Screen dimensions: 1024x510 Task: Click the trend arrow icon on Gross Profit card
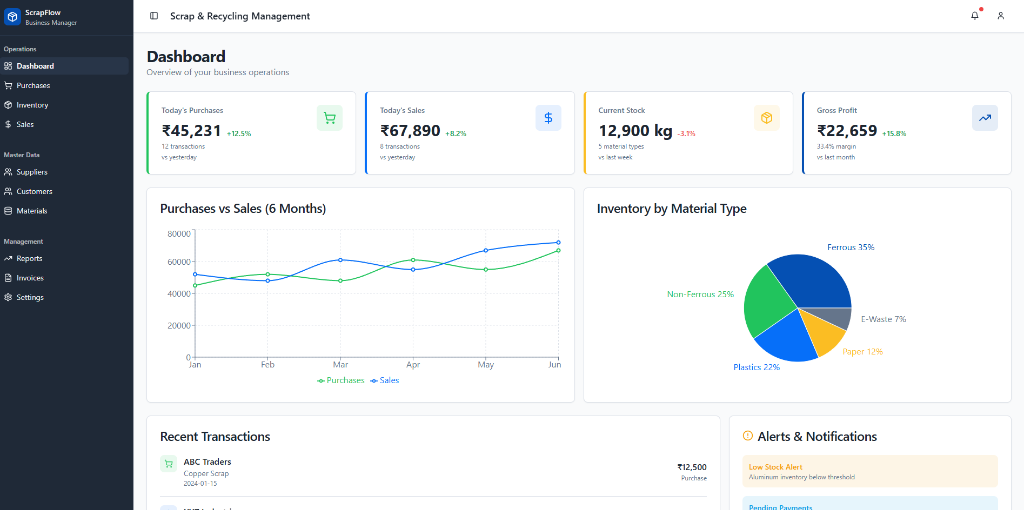pyautogui.click(x=985, y=118)
